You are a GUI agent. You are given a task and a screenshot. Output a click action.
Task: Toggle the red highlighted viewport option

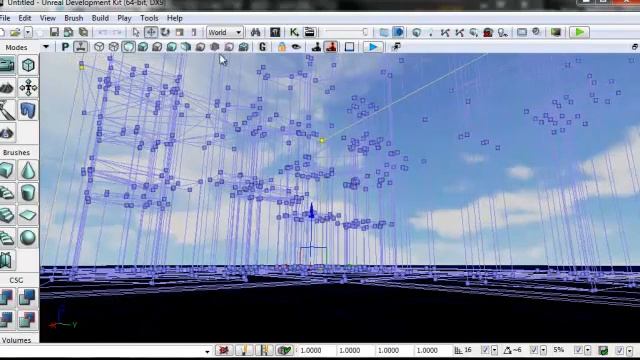pyautogui.click(x=331, y=47)
